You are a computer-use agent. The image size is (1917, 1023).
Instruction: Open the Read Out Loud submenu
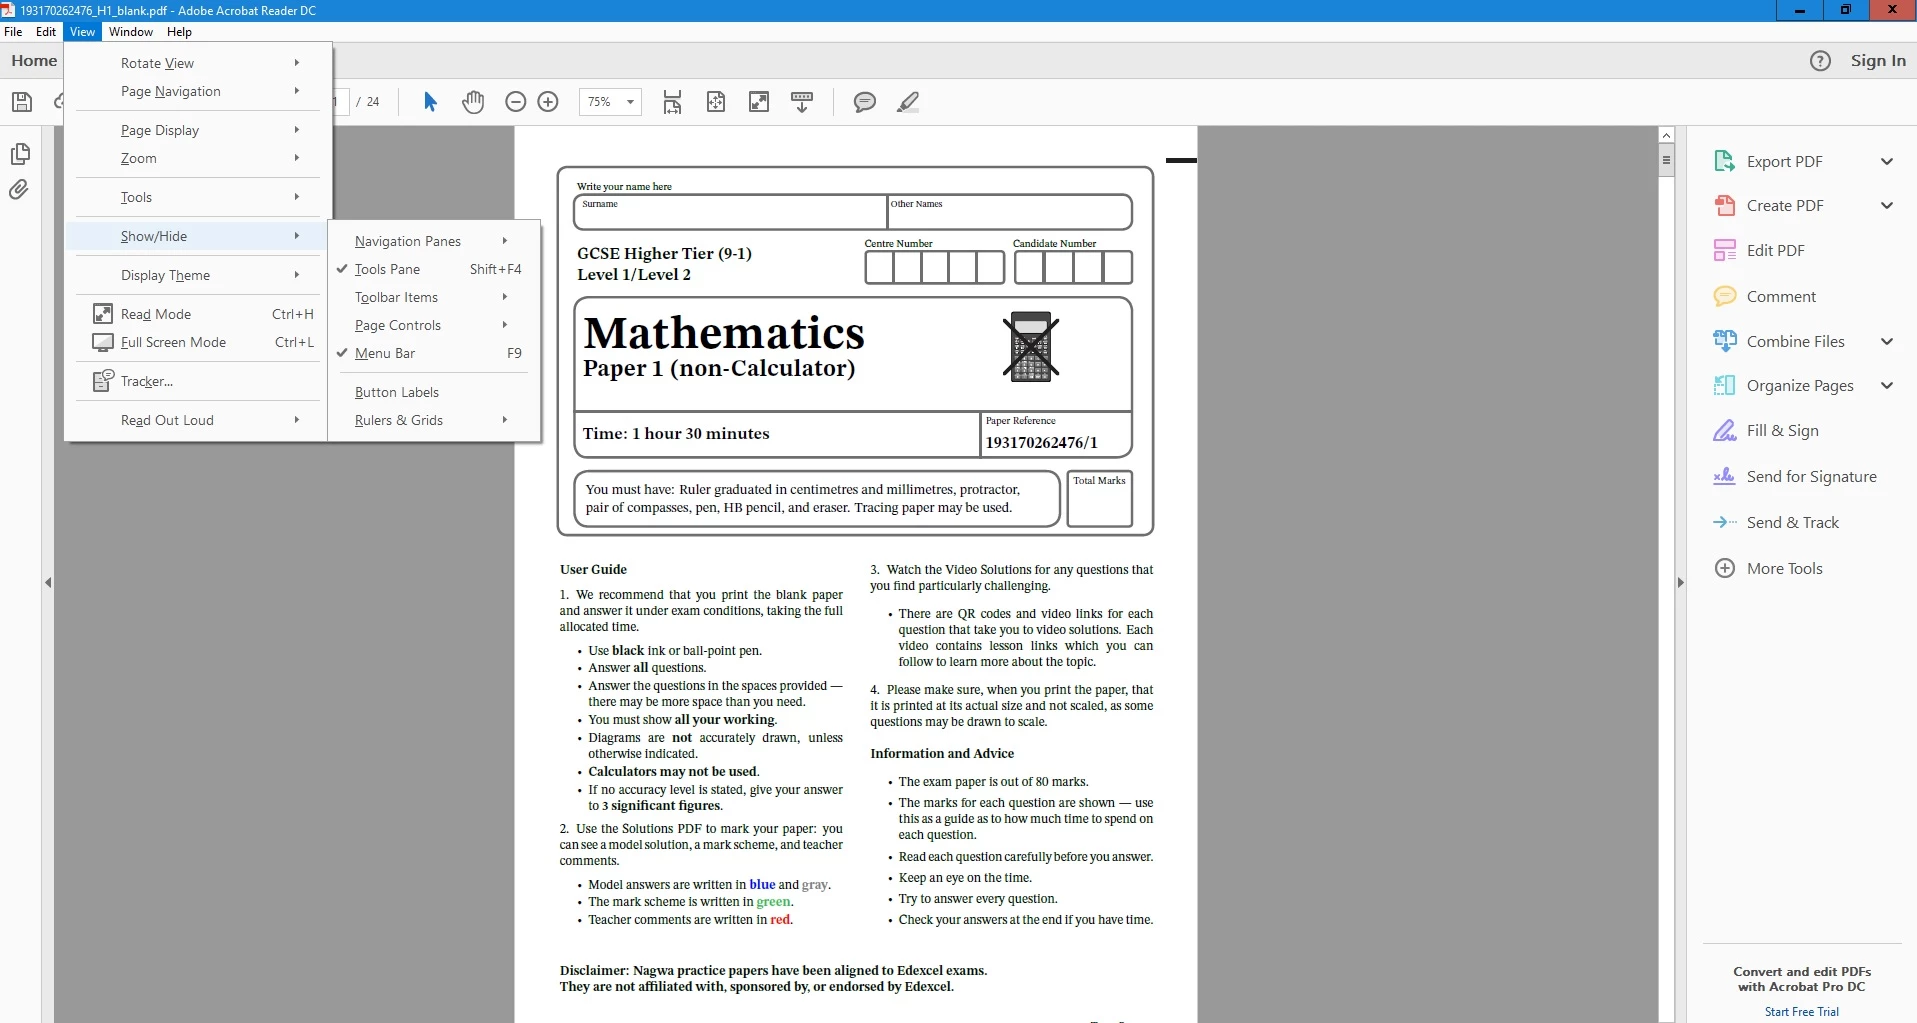click(197, 420)
